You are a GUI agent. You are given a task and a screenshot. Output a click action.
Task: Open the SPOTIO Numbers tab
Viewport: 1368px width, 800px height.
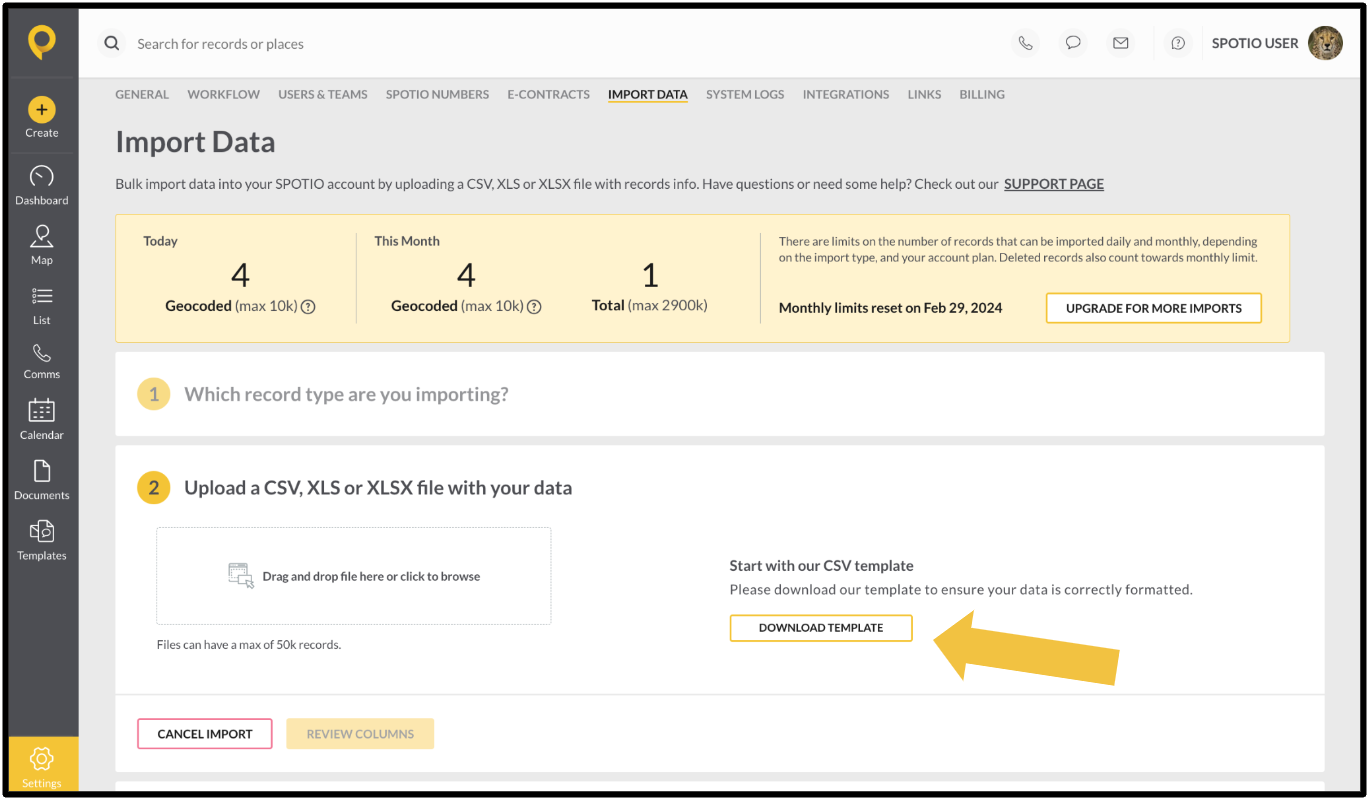pos(437,94)
